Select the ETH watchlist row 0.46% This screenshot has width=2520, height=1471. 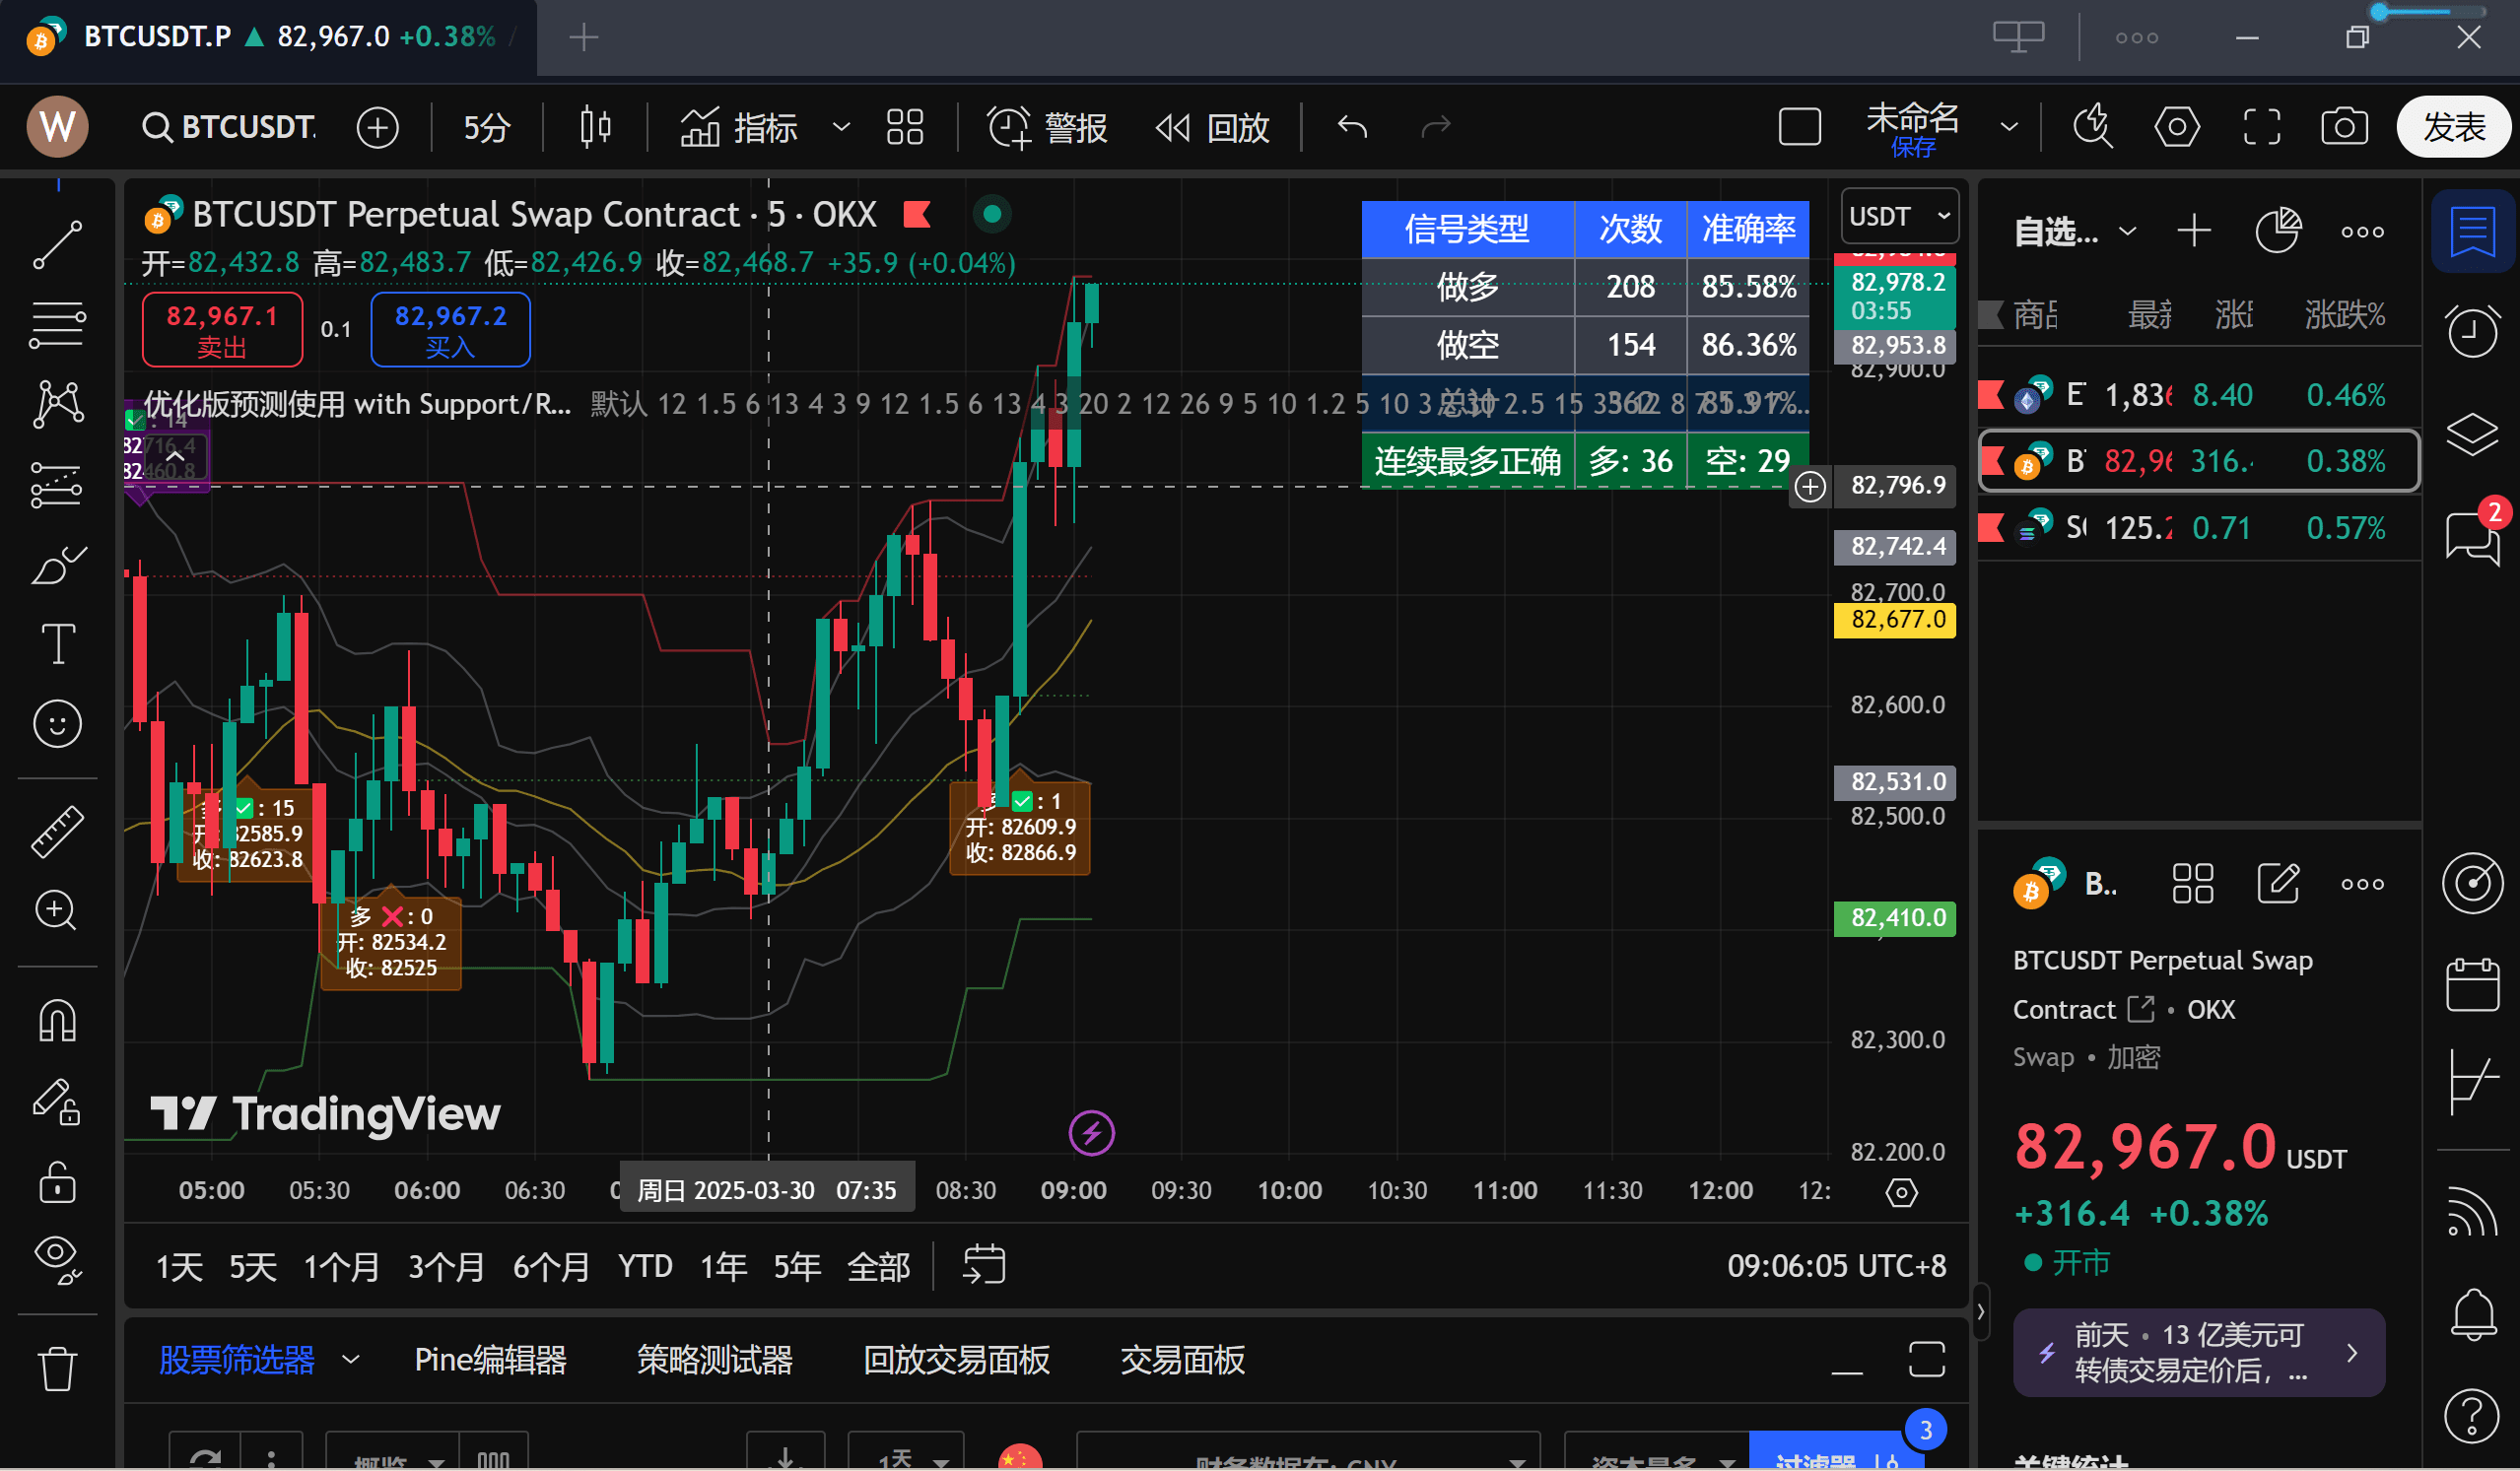coord(2198,395)
